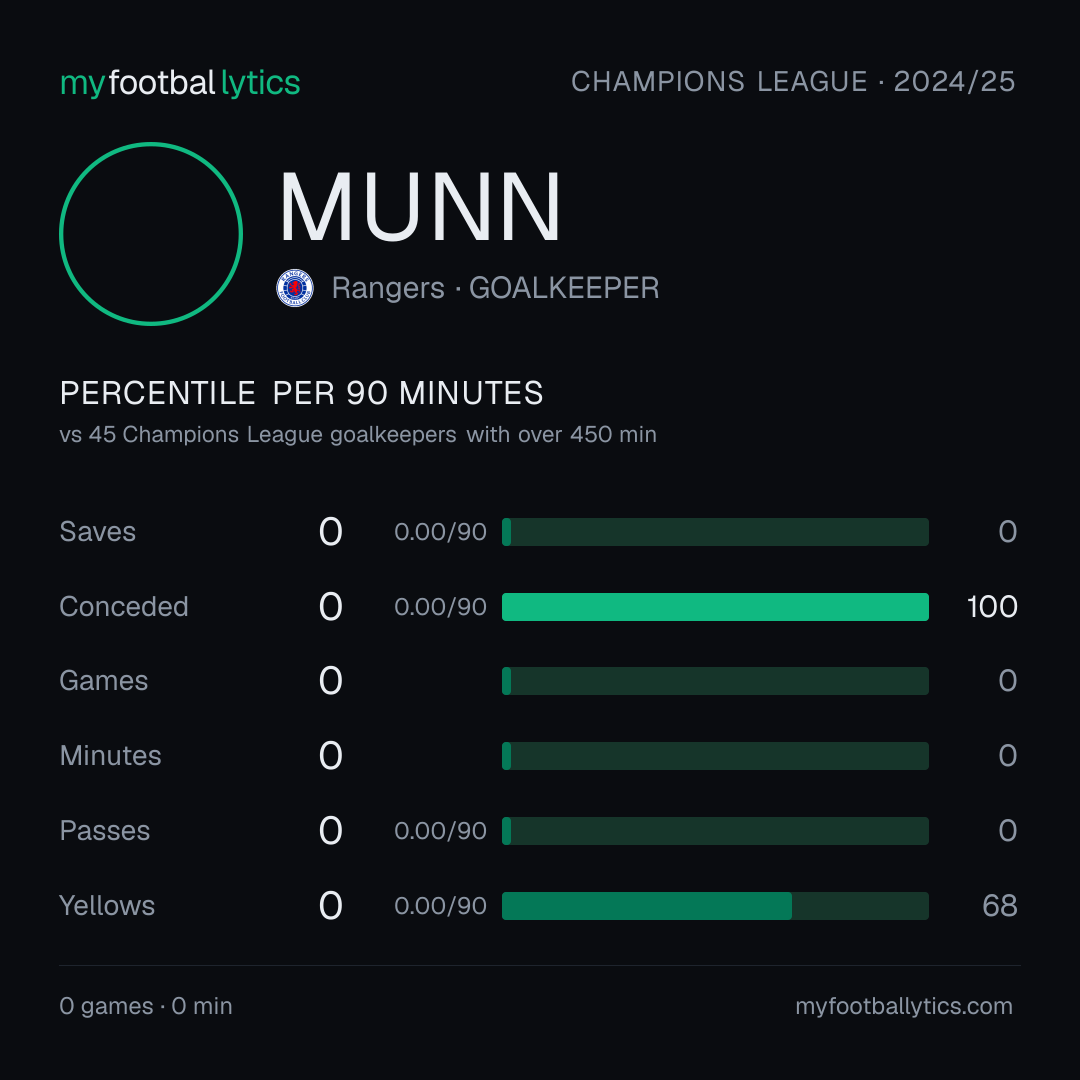Screen dimensions: 1080x1080
Task: Click the Percentile Per 90 Minutes heading
Action: coord(301,393)
